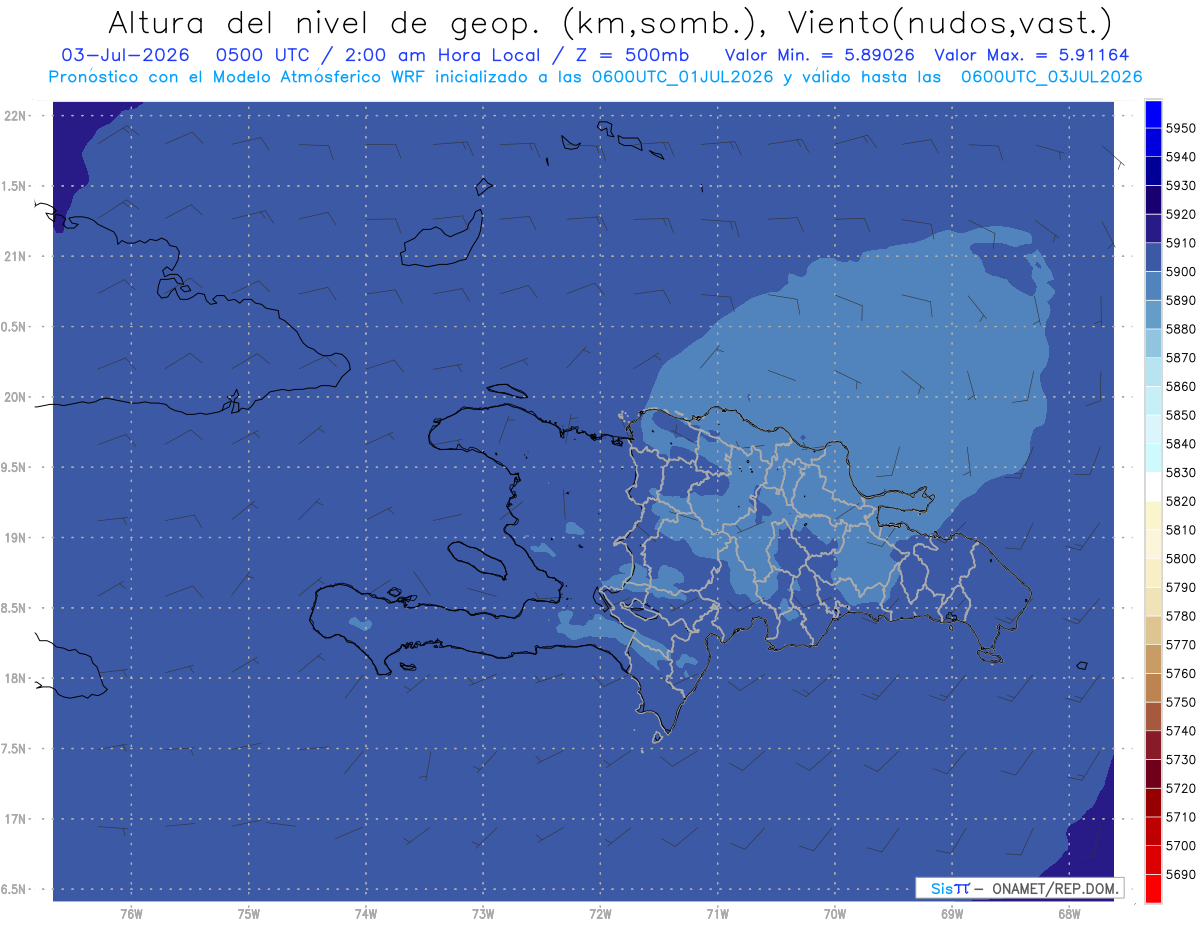Click the '5870' colorbar value
This screenshot has width=1200, height=927.
[x=1181, y=357]
